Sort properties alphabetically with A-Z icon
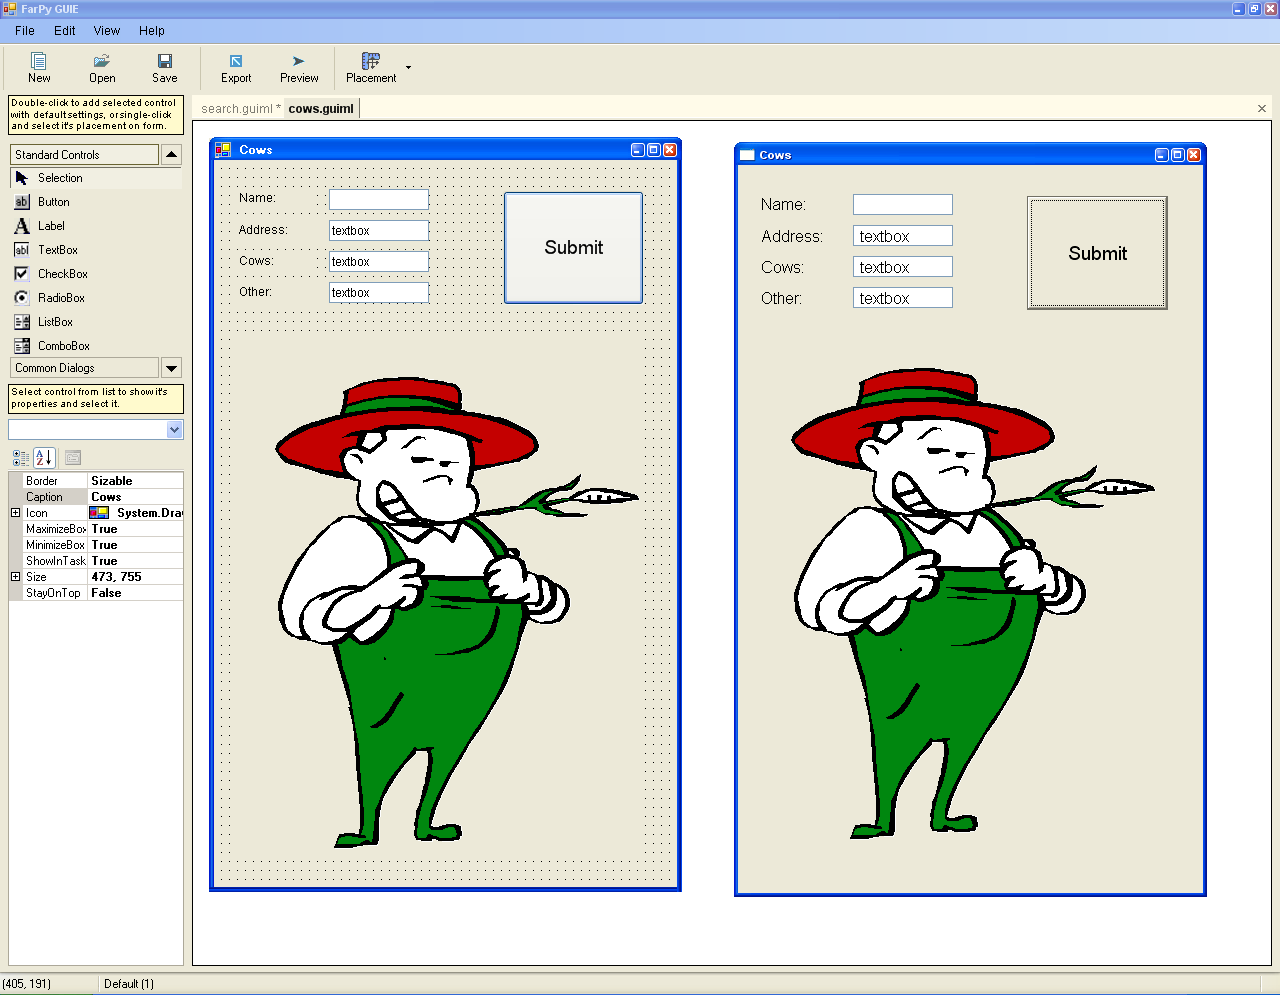The height and width of the screenshot is (995, 1280). (44, 458)
